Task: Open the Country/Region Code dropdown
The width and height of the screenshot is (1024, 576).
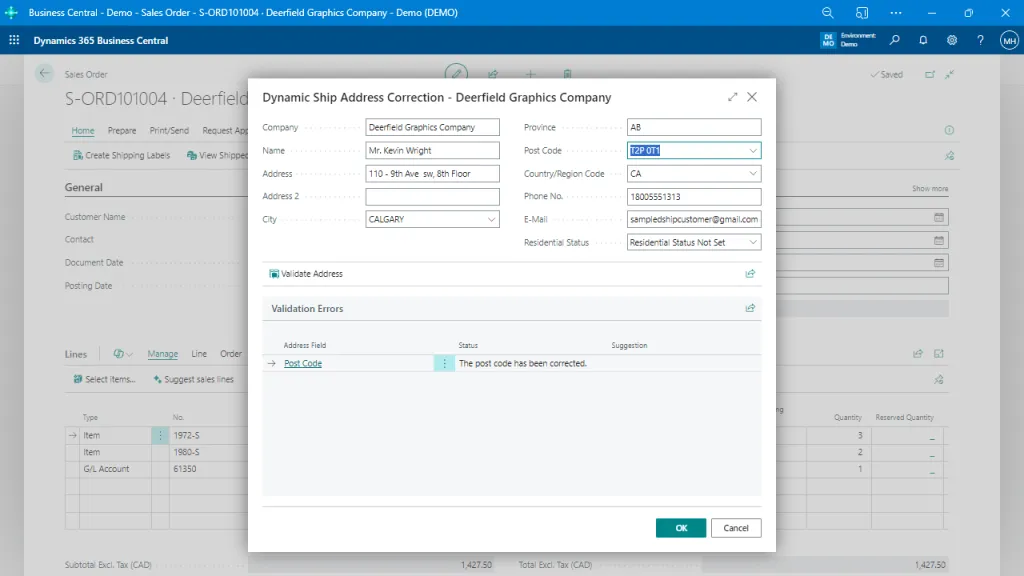Action: click(752, 173)
